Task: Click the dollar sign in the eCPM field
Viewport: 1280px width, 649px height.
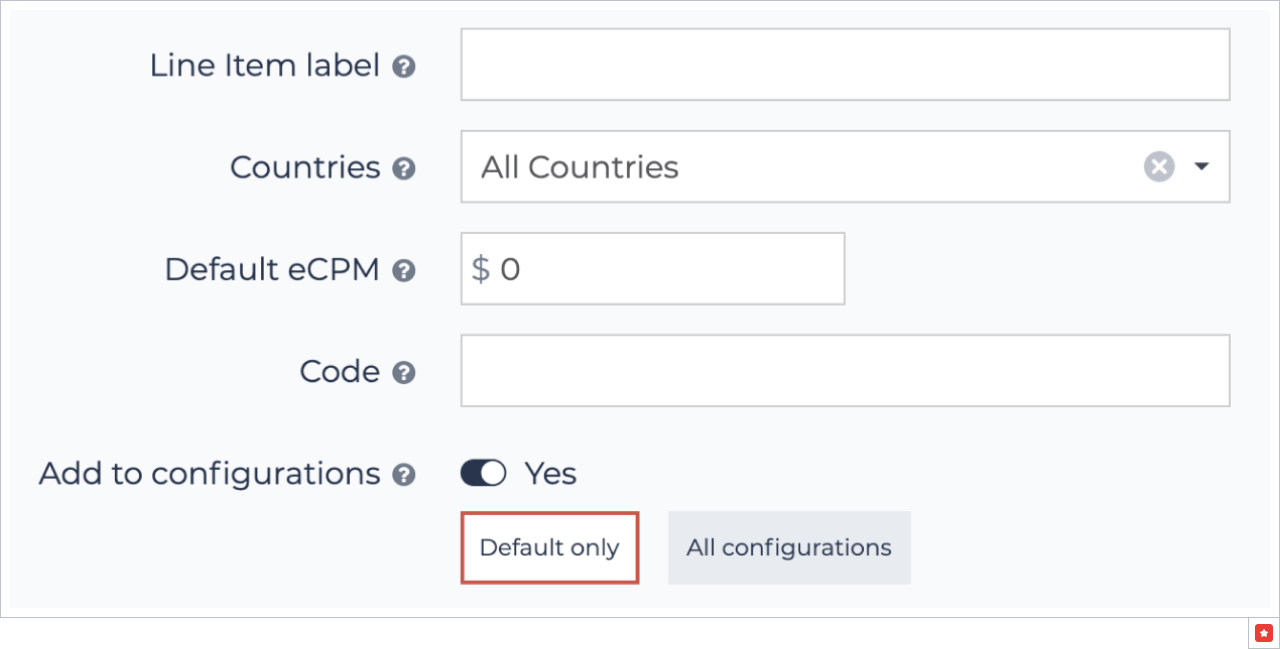Action: coord(481,269)
